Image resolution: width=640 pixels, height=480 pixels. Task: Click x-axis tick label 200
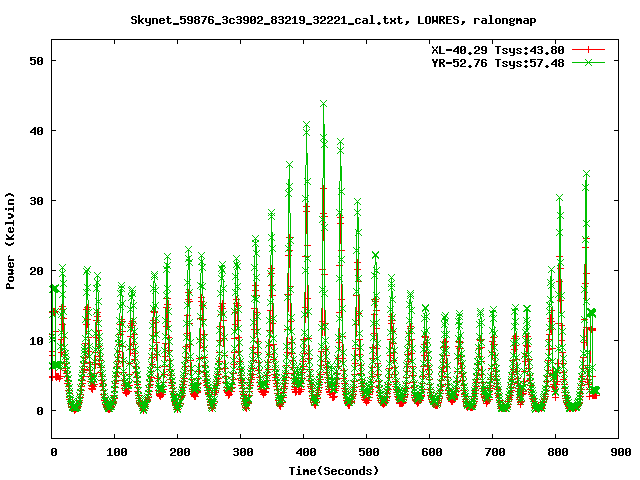(x=180, y=452)
